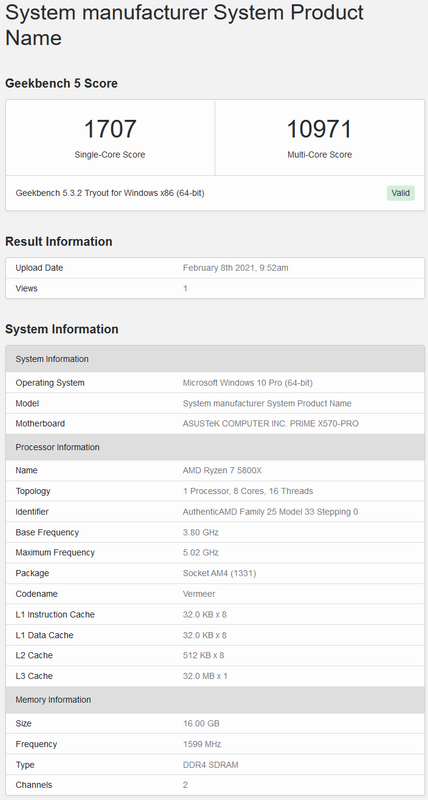This screenshot has height=800, width=428.
Task: Select the date February 8th 2021, 9:52am
Action: 235,268
